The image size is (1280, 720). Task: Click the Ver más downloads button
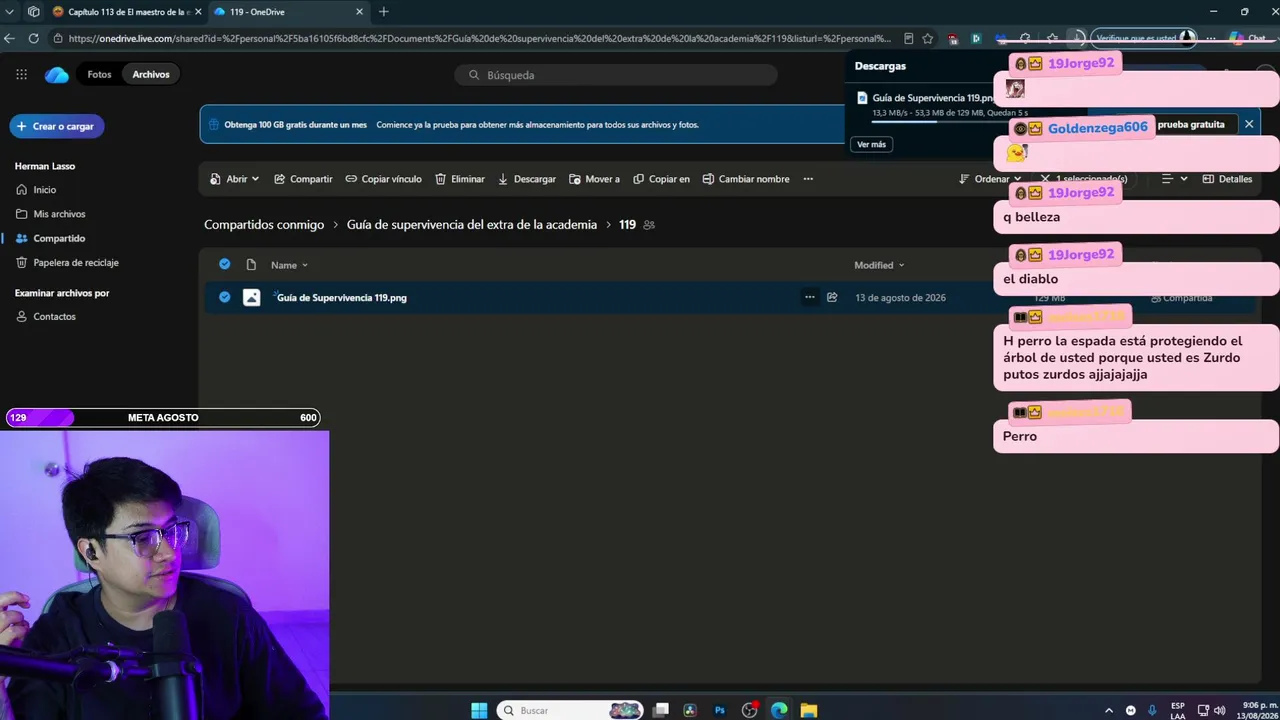(871, 145)
